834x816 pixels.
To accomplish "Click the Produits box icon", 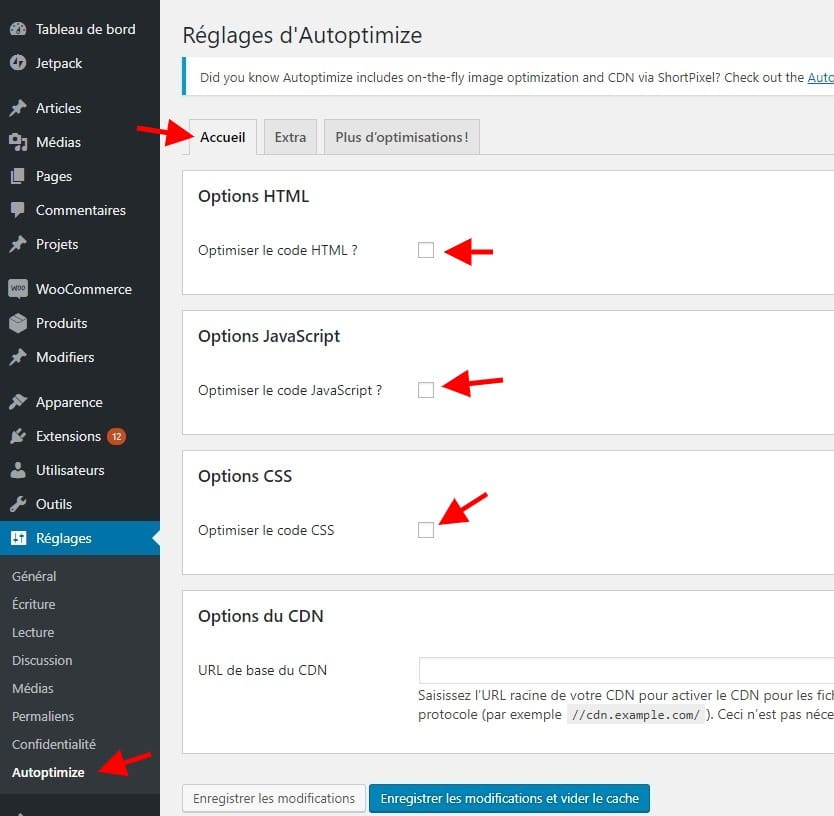I will point(18,323).
